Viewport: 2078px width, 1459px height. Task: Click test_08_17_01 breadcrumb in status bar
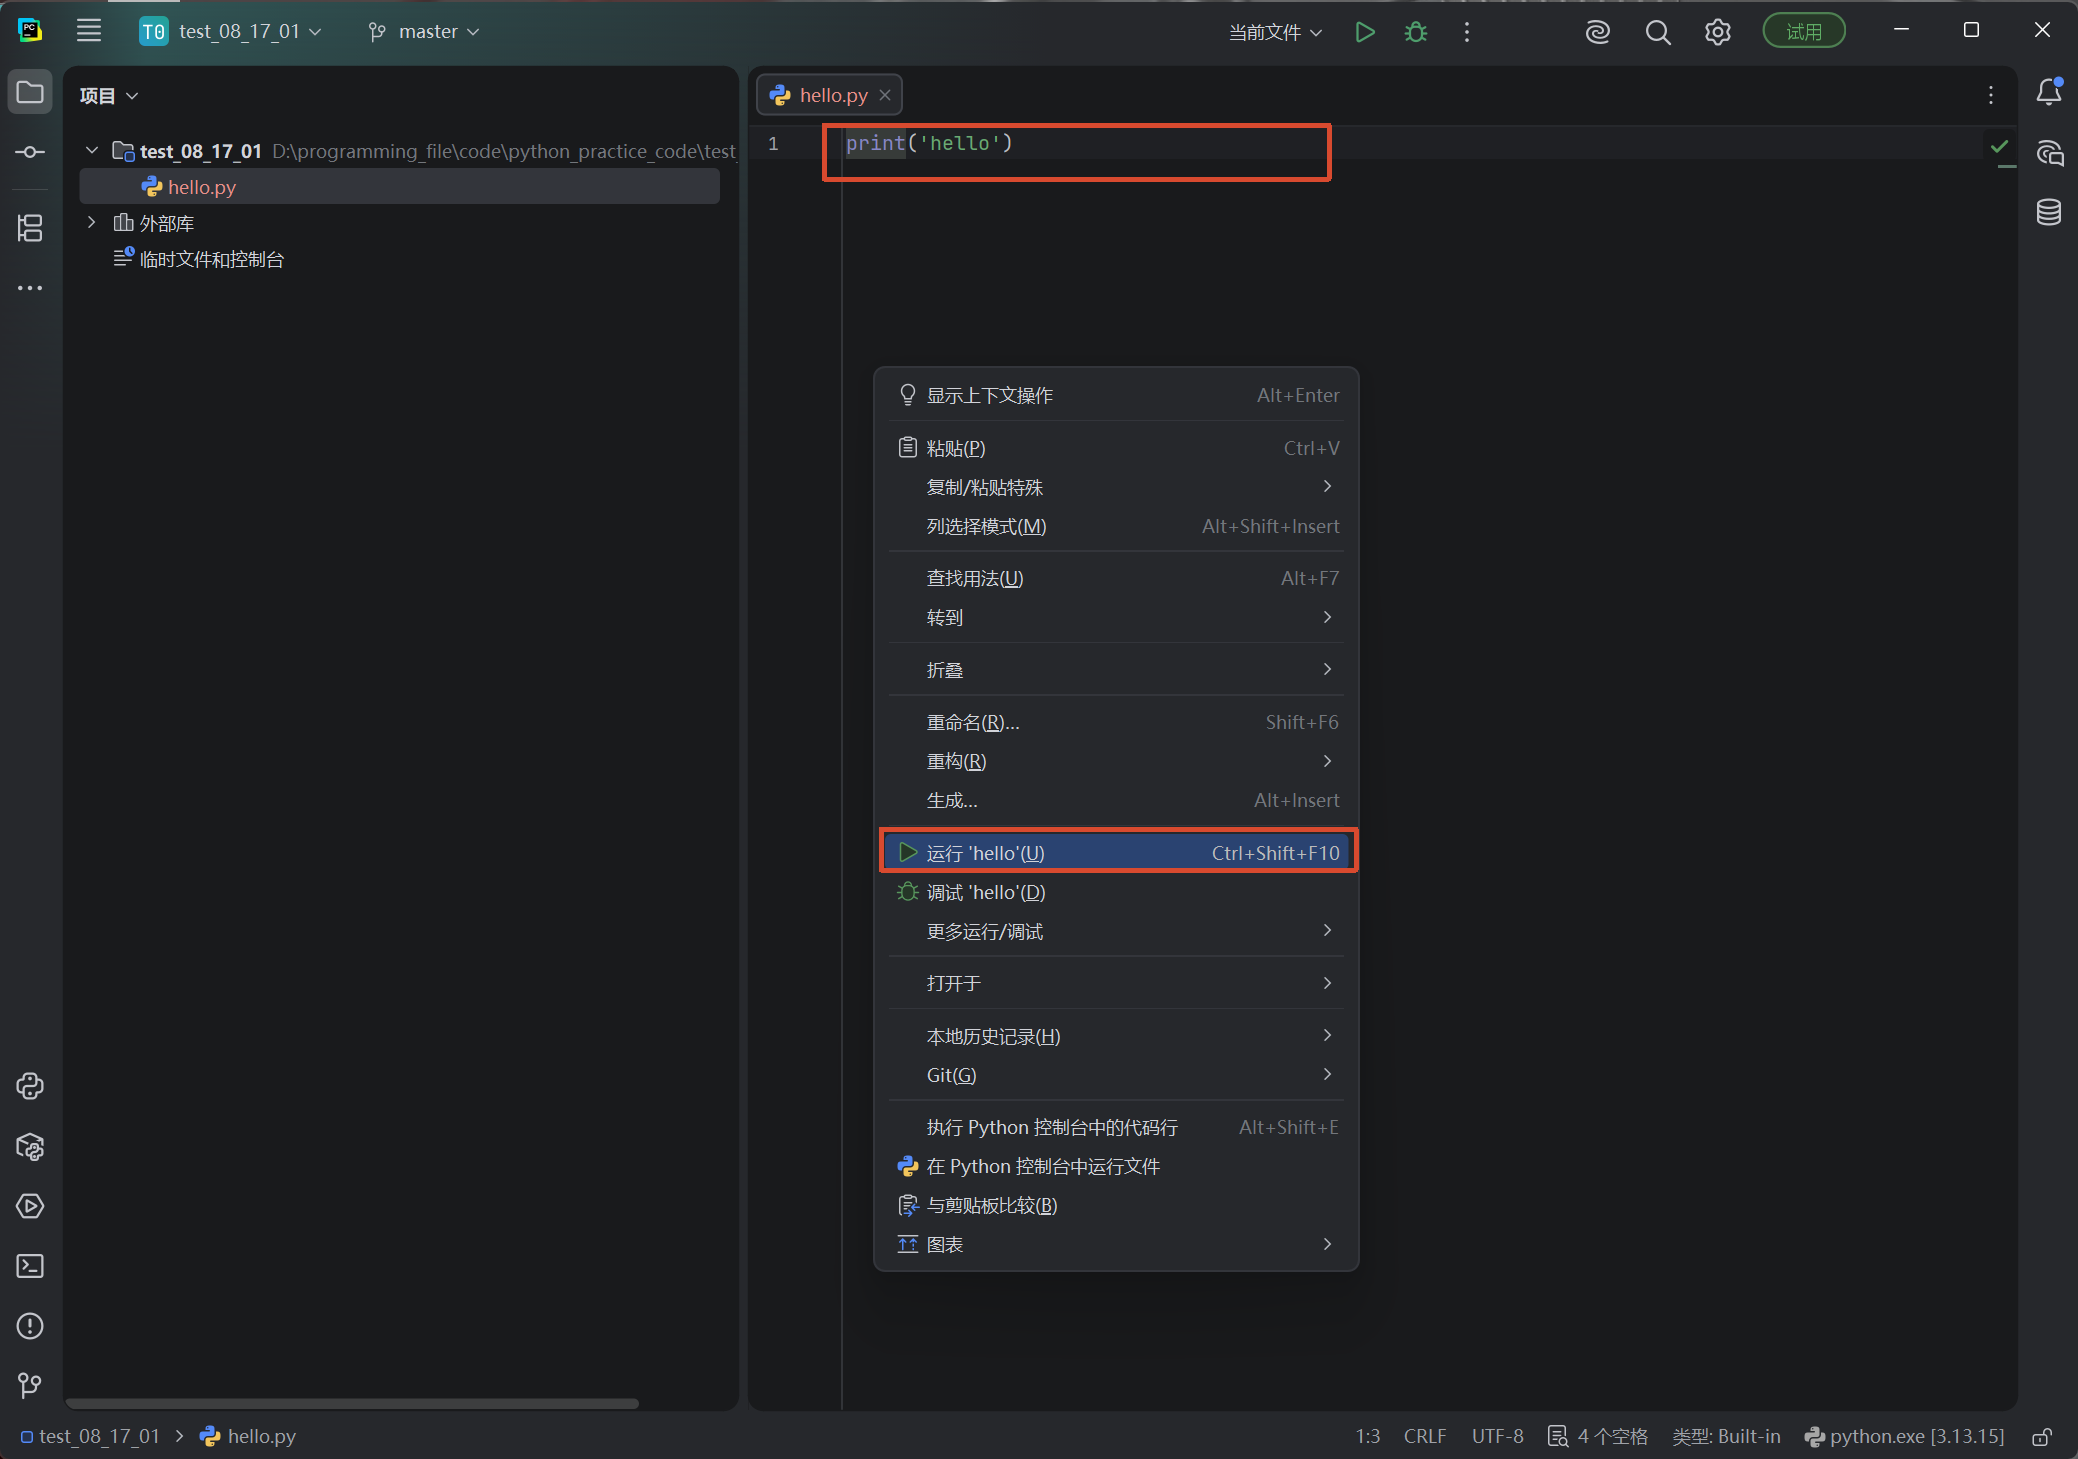(90, 1436)
